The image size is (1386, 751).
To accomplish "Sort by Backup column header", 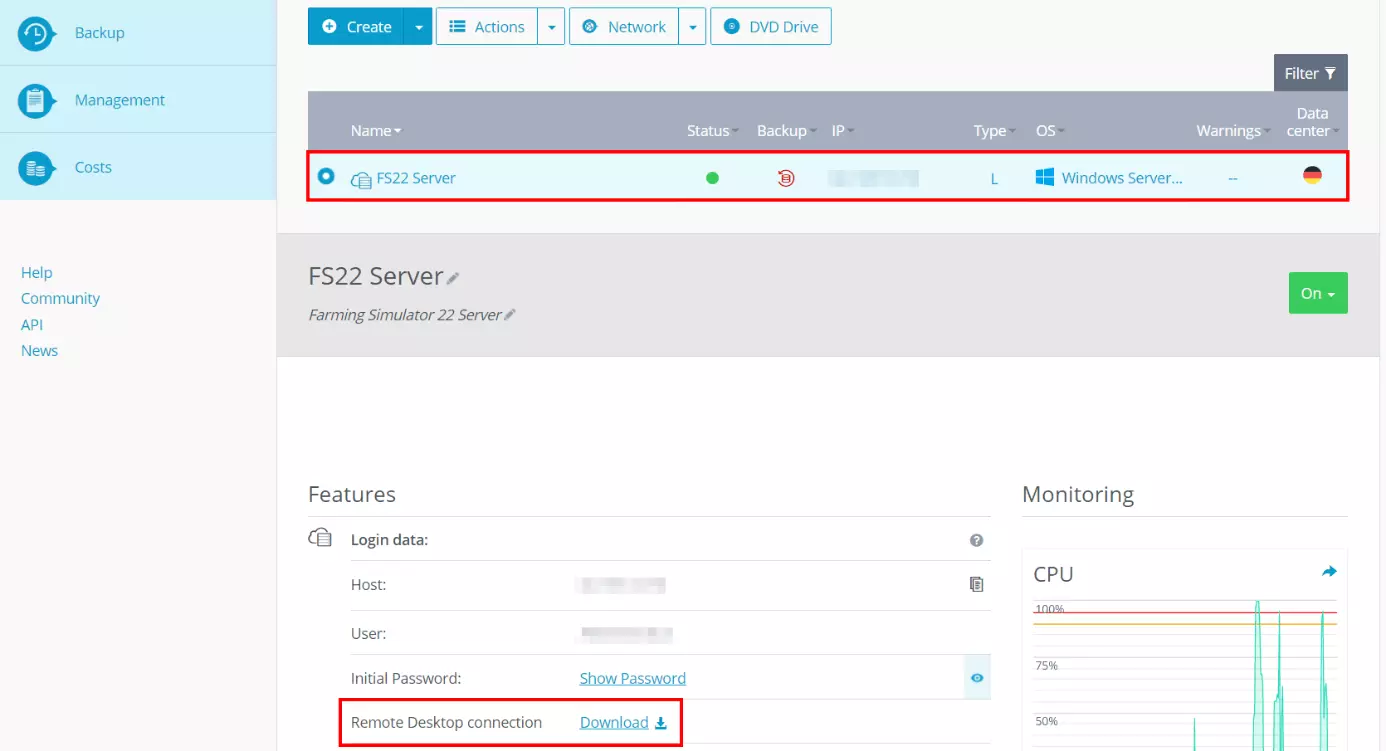I will (786, 131).
